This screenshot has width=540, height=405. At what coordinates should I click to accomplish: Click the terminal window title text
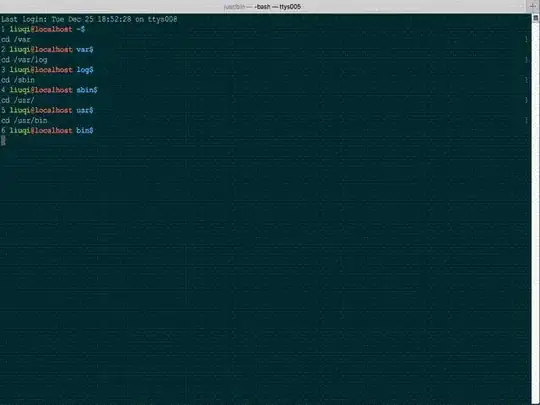point(262,7)
